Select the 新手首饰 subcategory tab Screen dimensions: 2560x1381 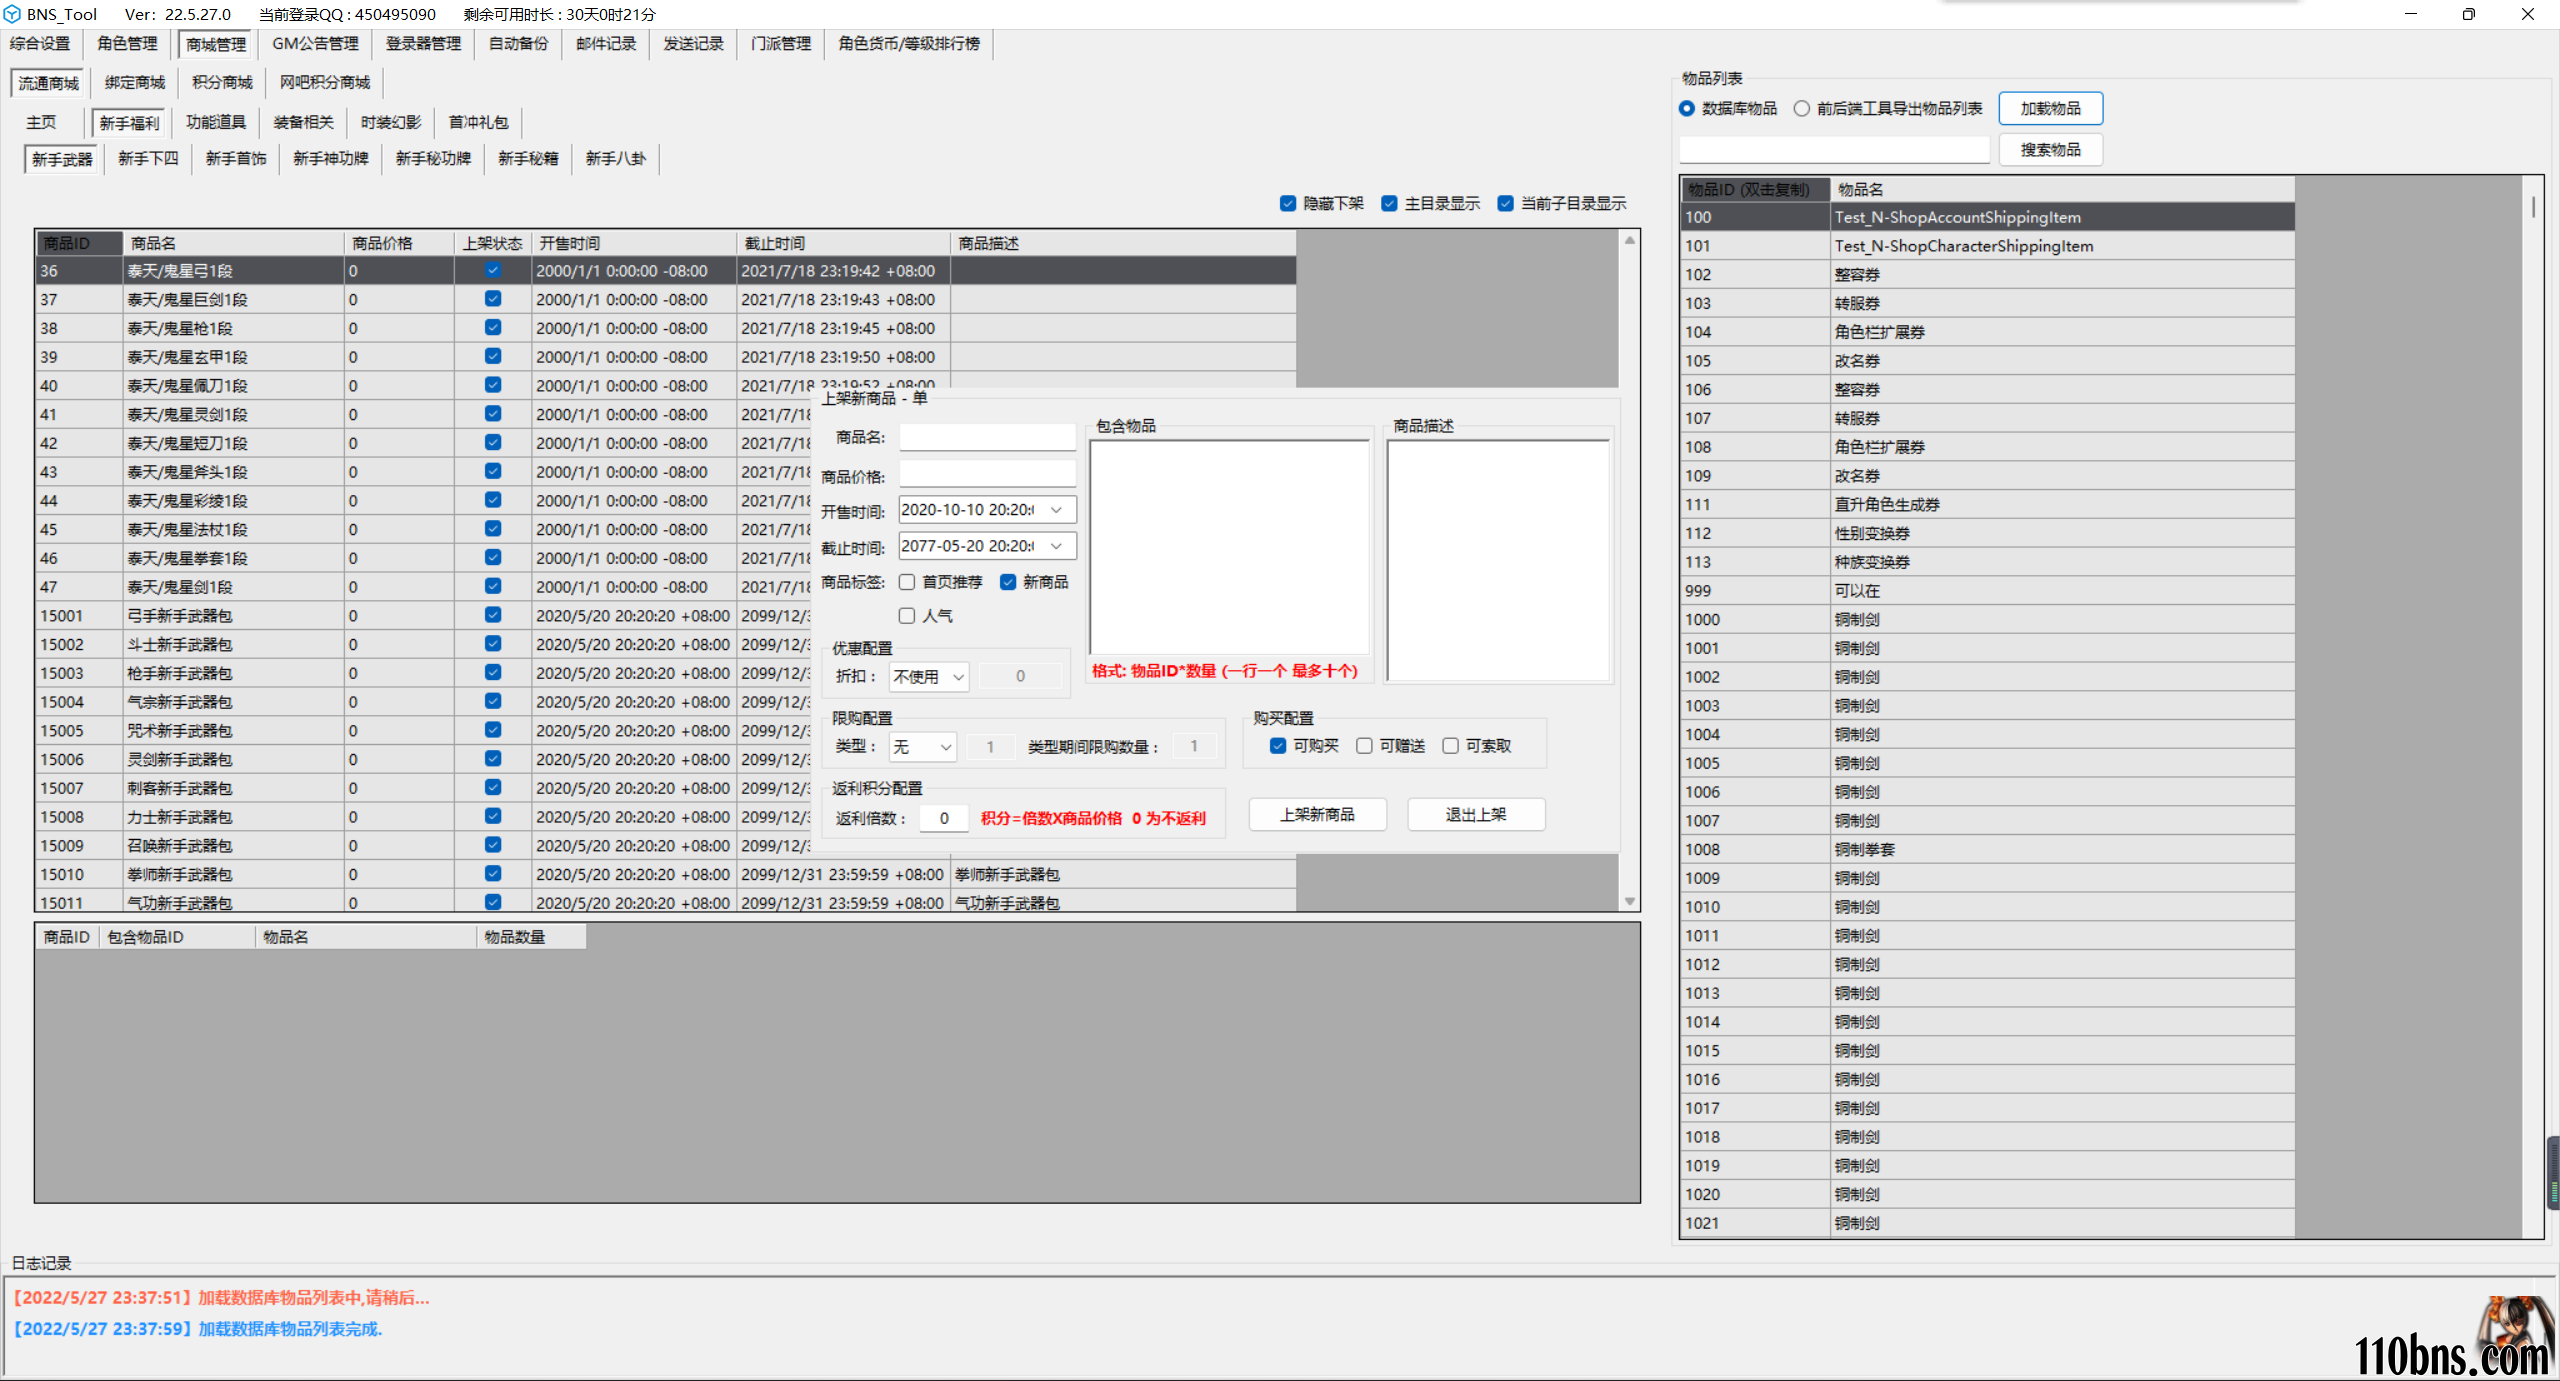click(x=236, y=158)
